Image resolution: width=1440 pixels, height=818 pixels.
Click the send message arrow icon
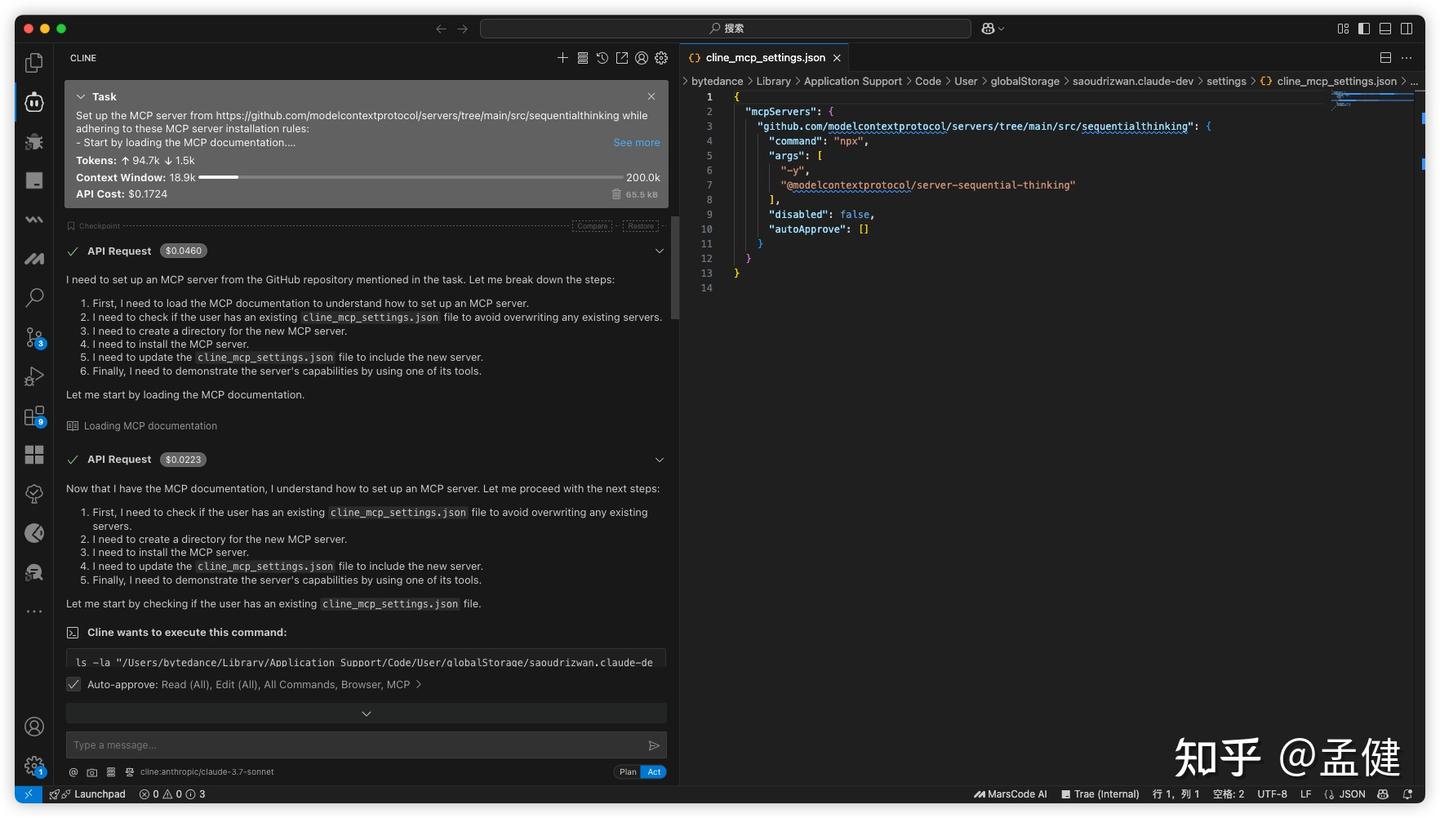653,745
